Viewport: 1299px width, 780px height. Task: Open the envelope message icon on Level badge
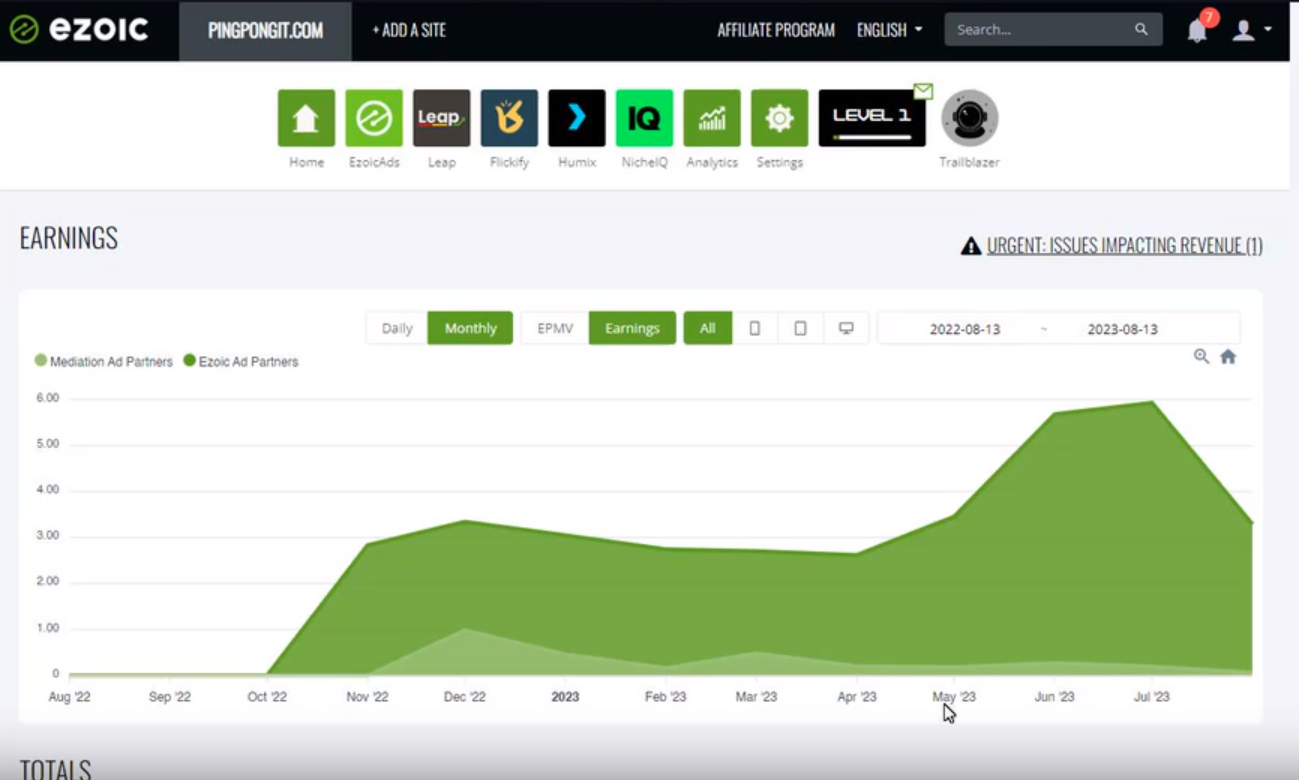923,91
